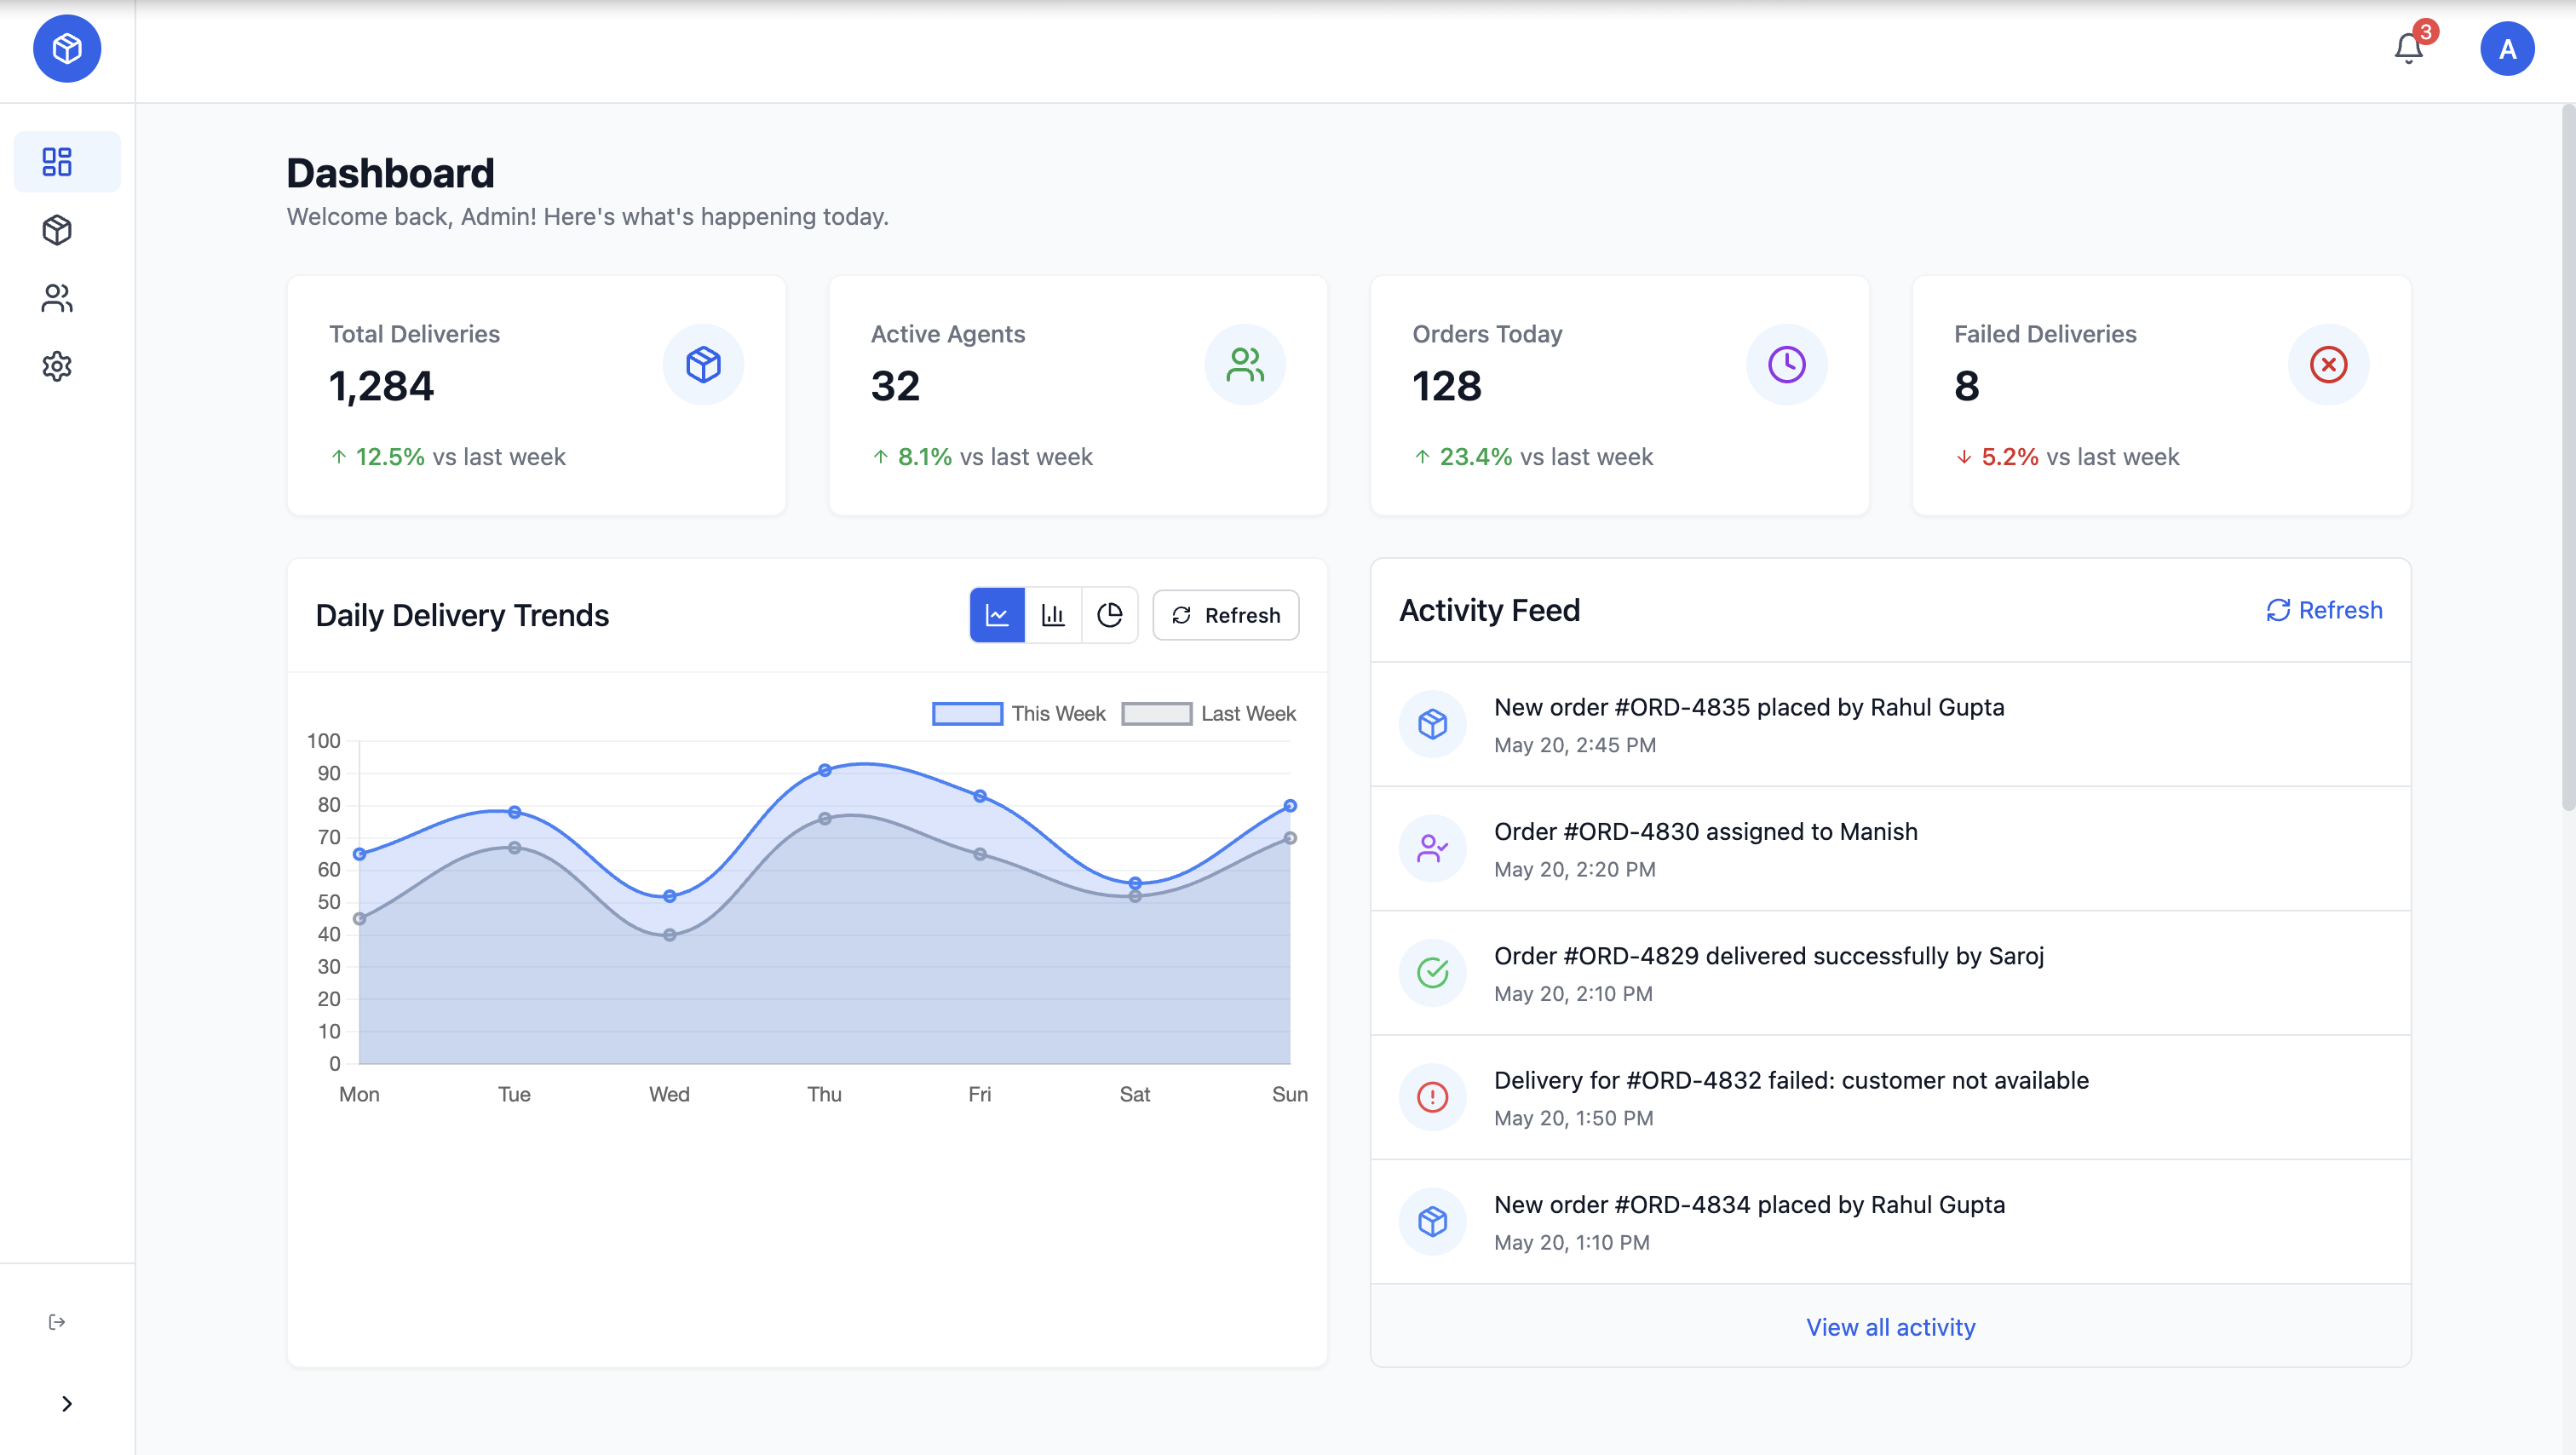Toggle the This Week legend entry

(x=1019, y=713)
